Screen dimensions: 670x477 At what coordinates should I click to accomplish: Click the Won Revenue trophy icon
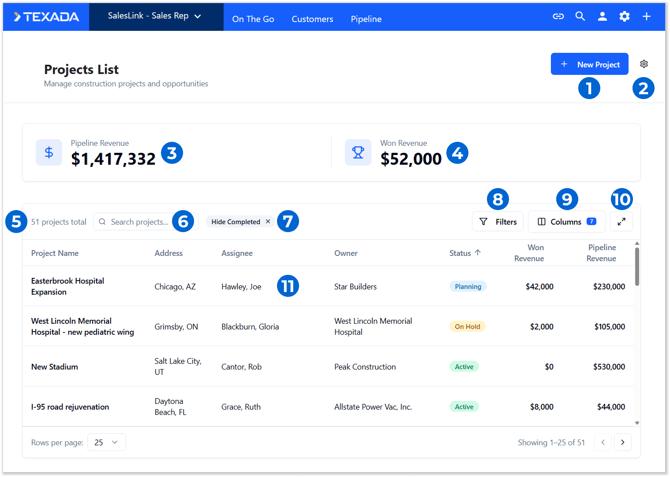point(358,153)
